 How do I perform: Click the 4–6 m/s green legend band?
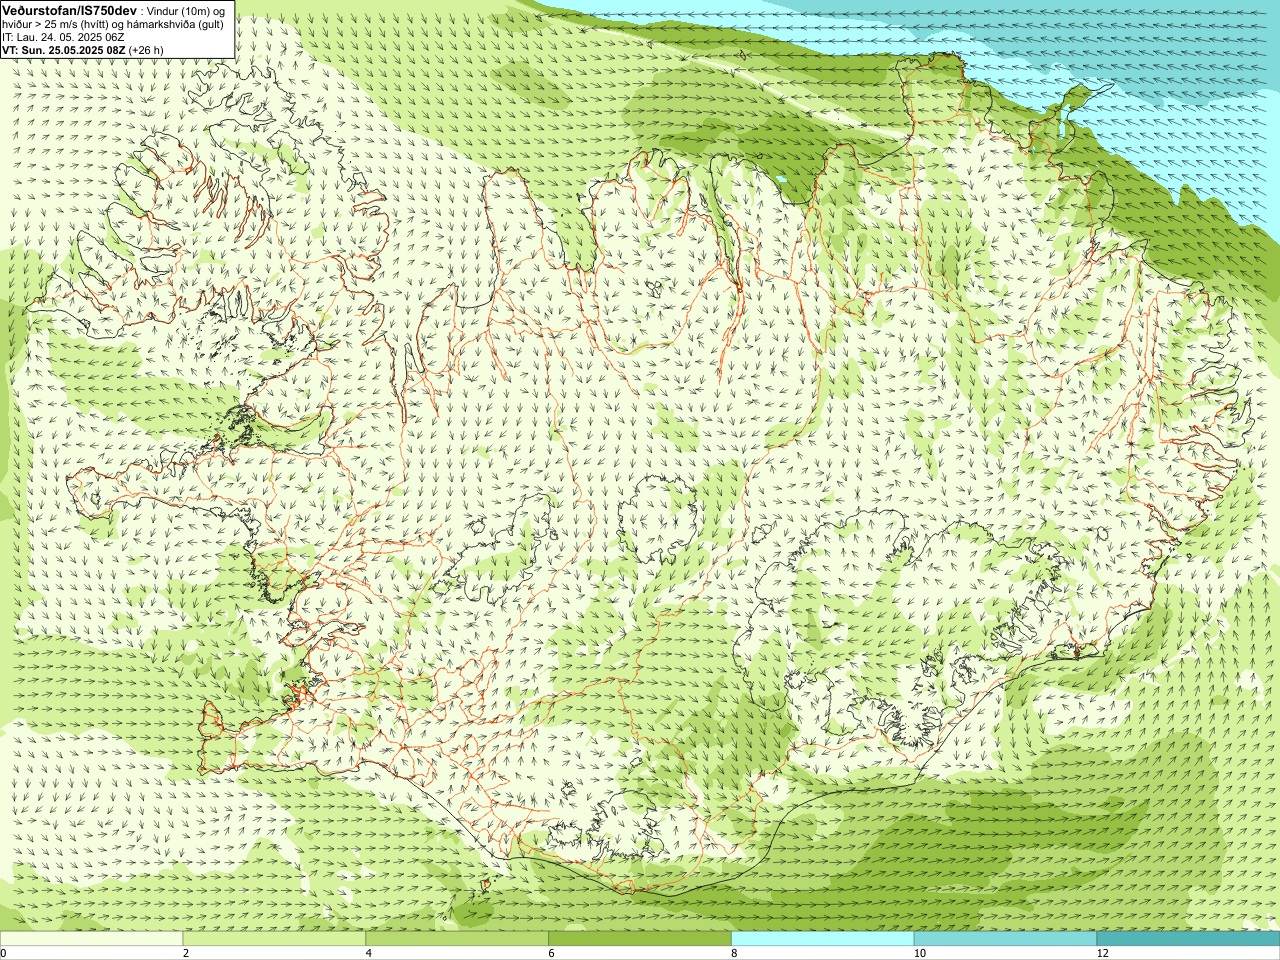[x=457, y=939]
